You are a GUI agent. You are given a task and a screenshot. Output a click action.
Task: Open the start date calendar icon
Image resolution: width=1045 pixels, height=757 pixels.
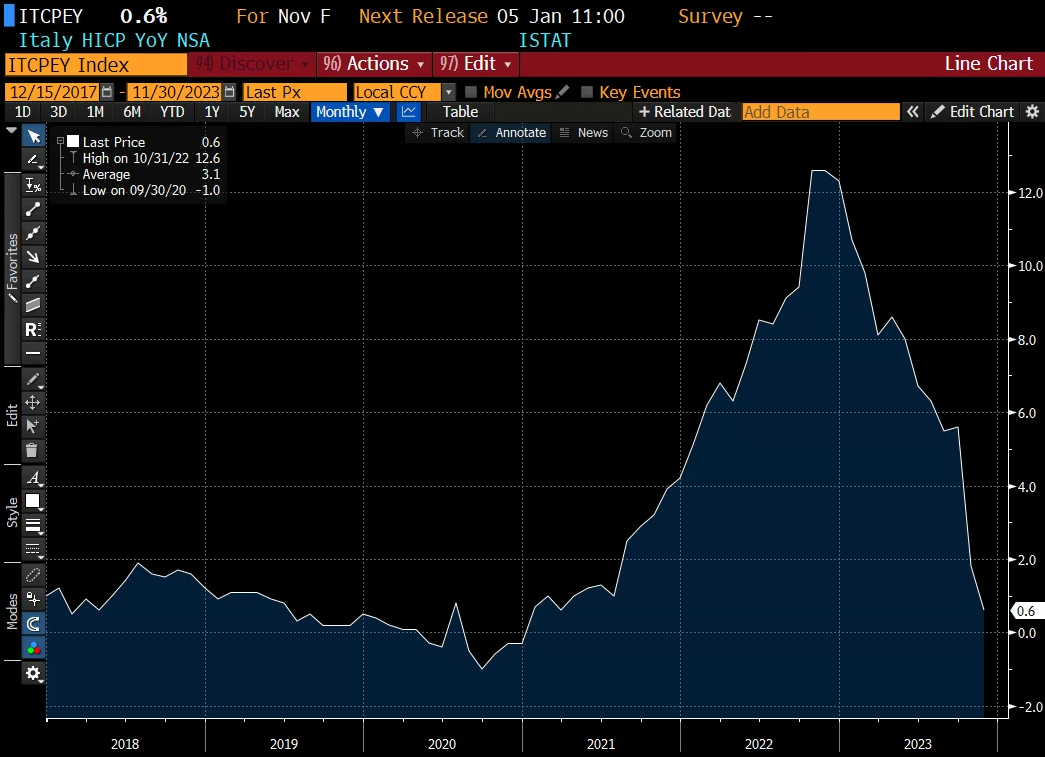(x=107, y=91)
